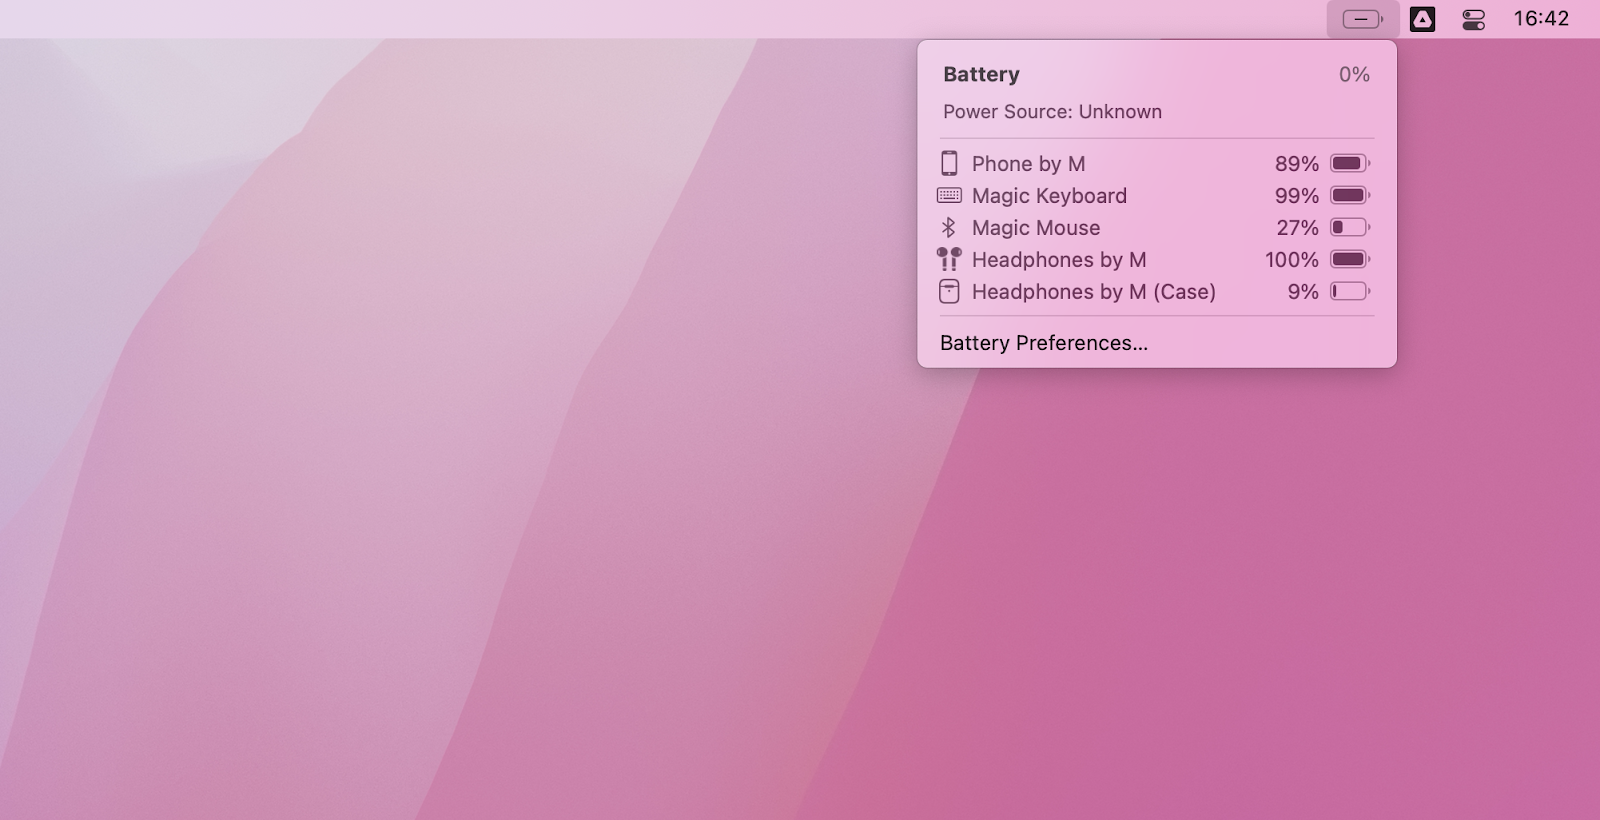Click the Power Source: Unknown text
The image size is (1600, 820).
point(1052,112)
